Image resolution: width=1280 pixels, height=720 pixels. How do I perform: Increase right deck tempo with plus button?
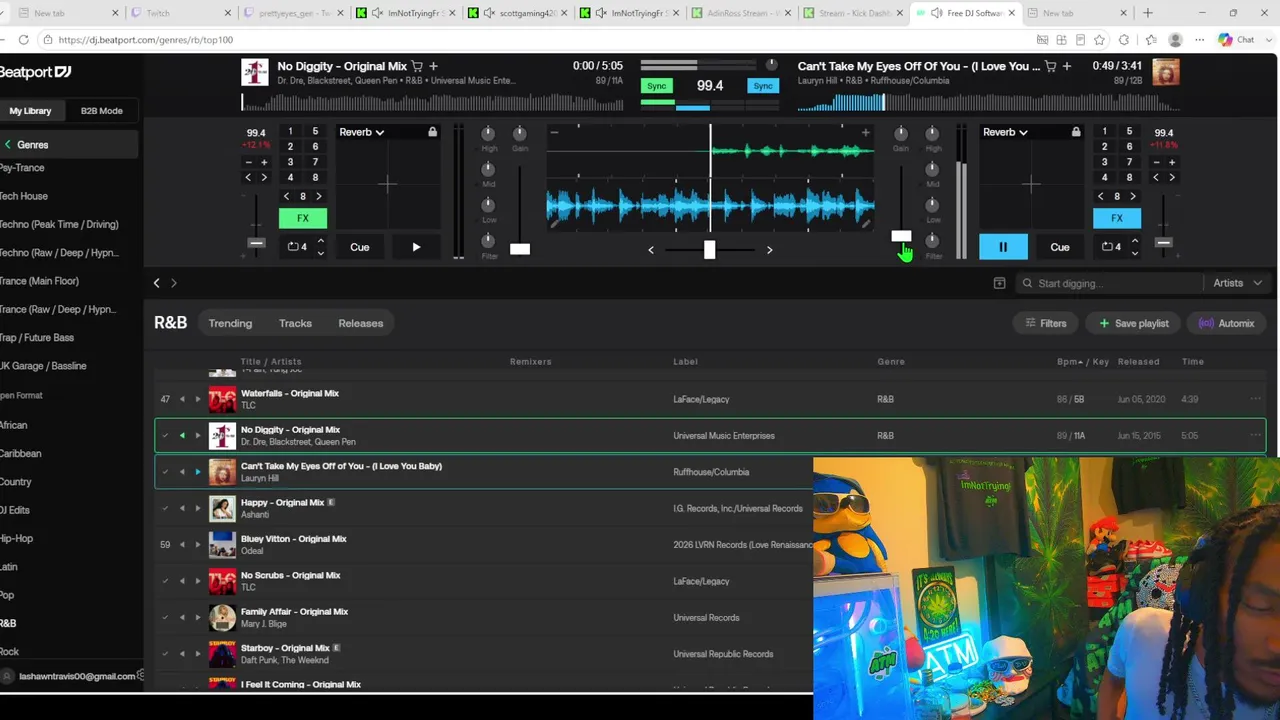pos(1172,162)
